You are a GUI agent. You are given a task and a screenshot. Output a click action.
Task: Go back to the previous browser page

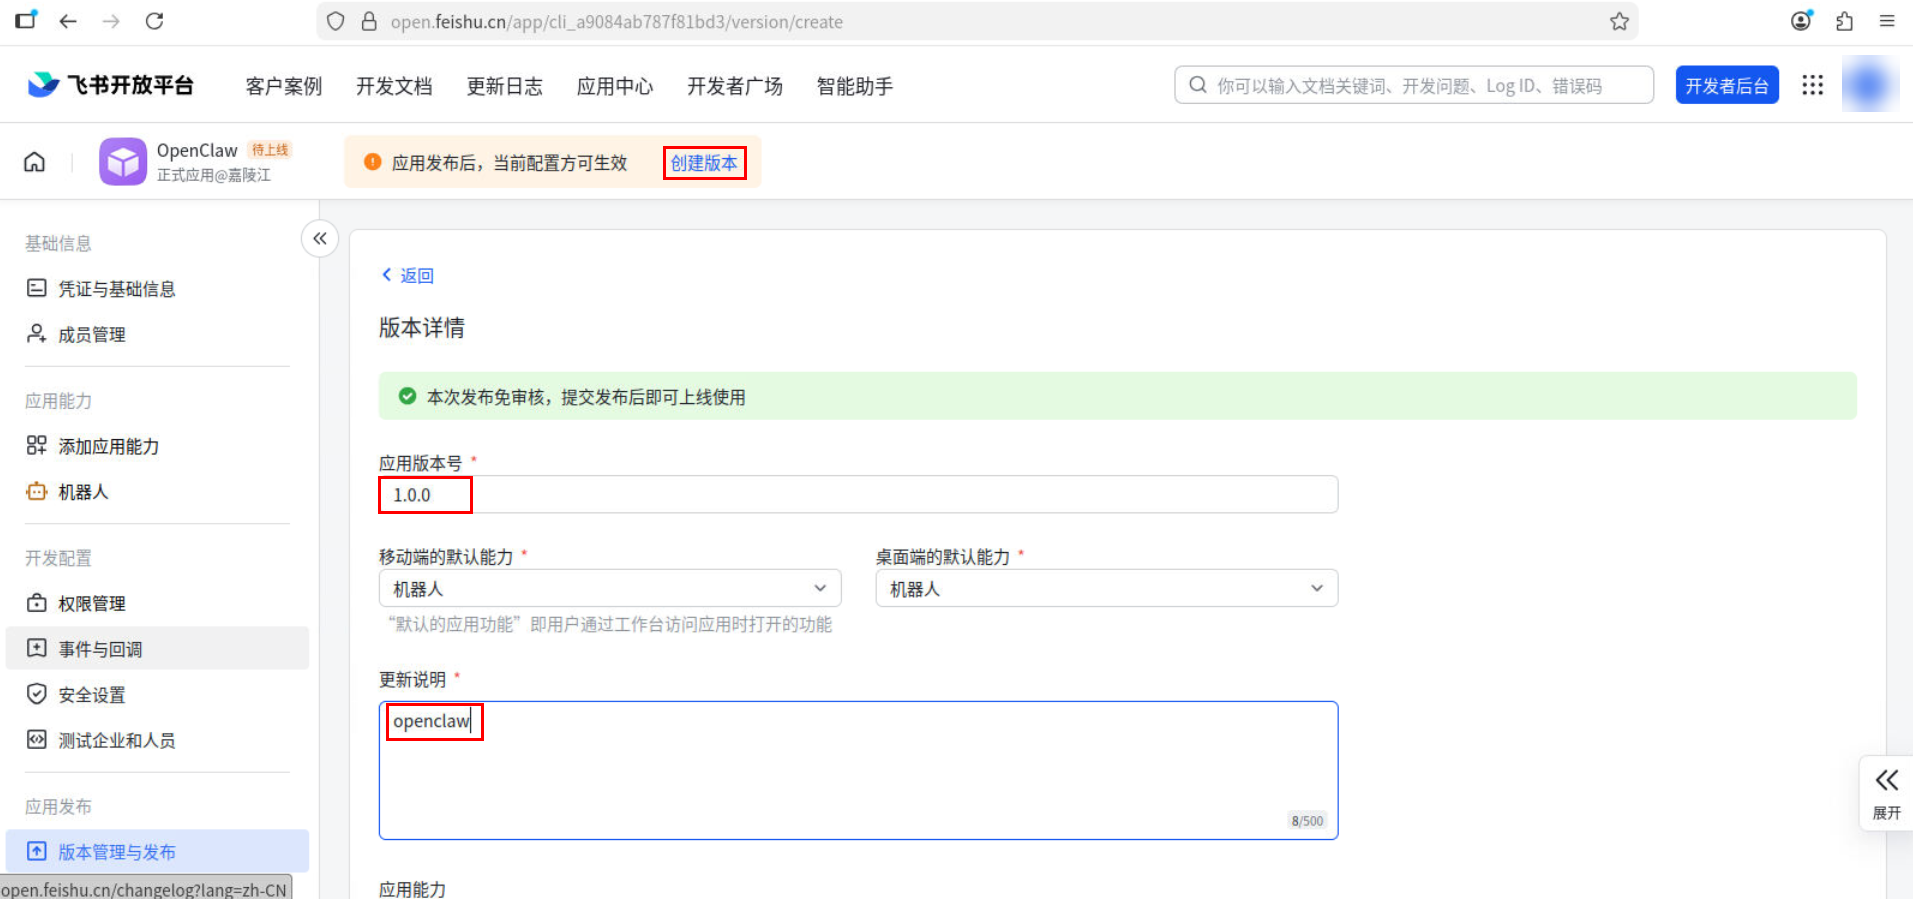(x=68, y=21)
